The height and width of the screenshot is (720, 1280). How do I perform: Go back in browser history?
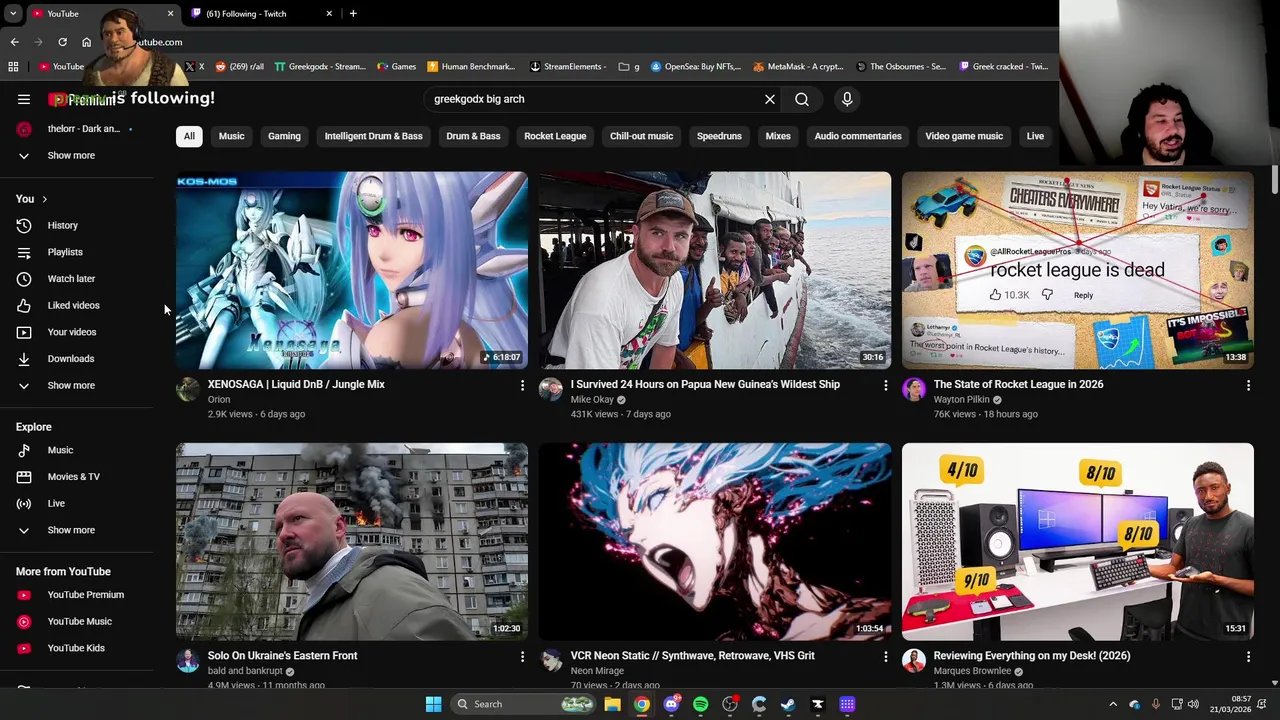pyautogui.click(x=14, y=42)
